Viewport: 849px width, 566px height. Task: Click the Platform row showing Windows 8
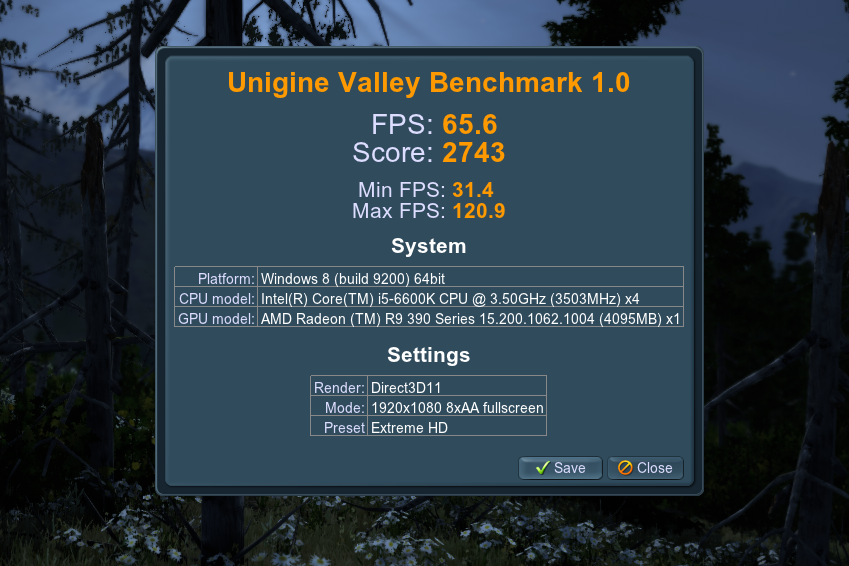(x=429, y=277)
